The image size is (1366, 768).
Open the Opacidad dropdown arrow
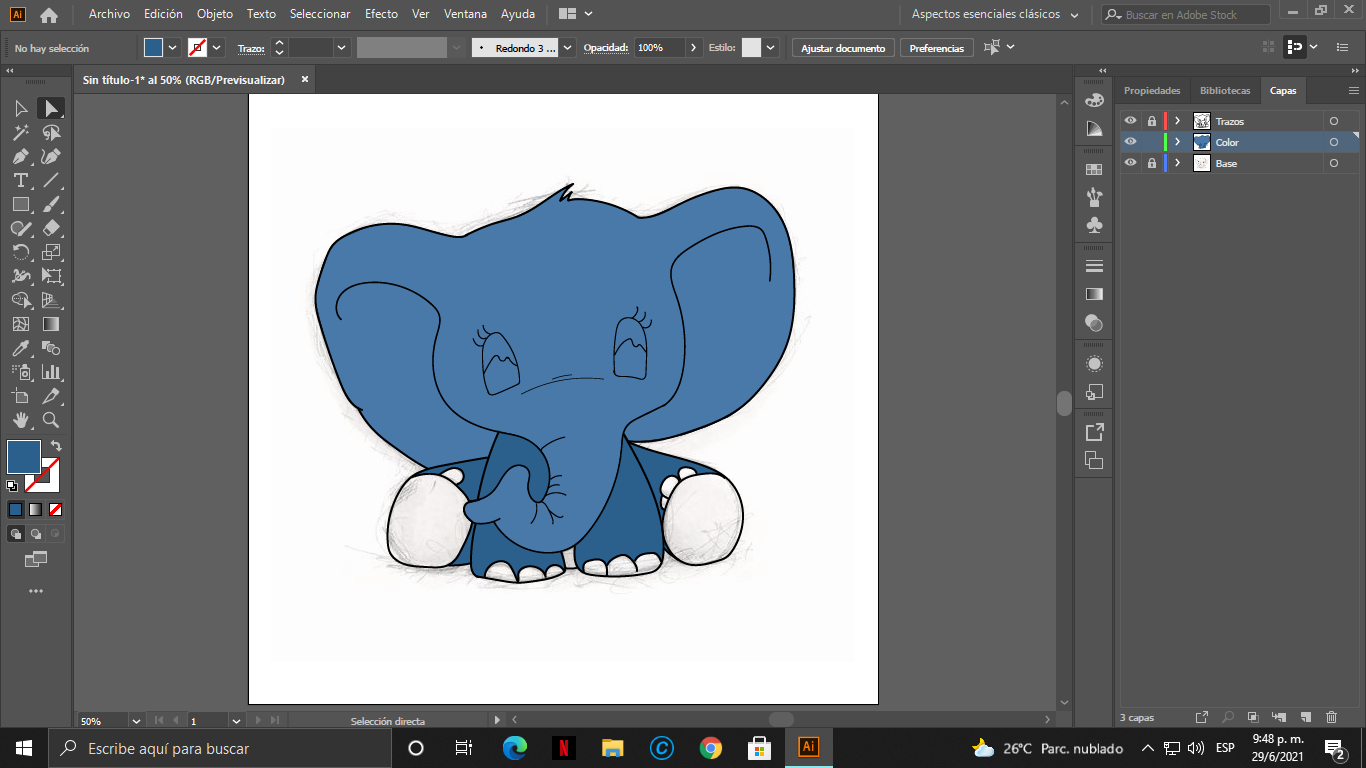694,48
